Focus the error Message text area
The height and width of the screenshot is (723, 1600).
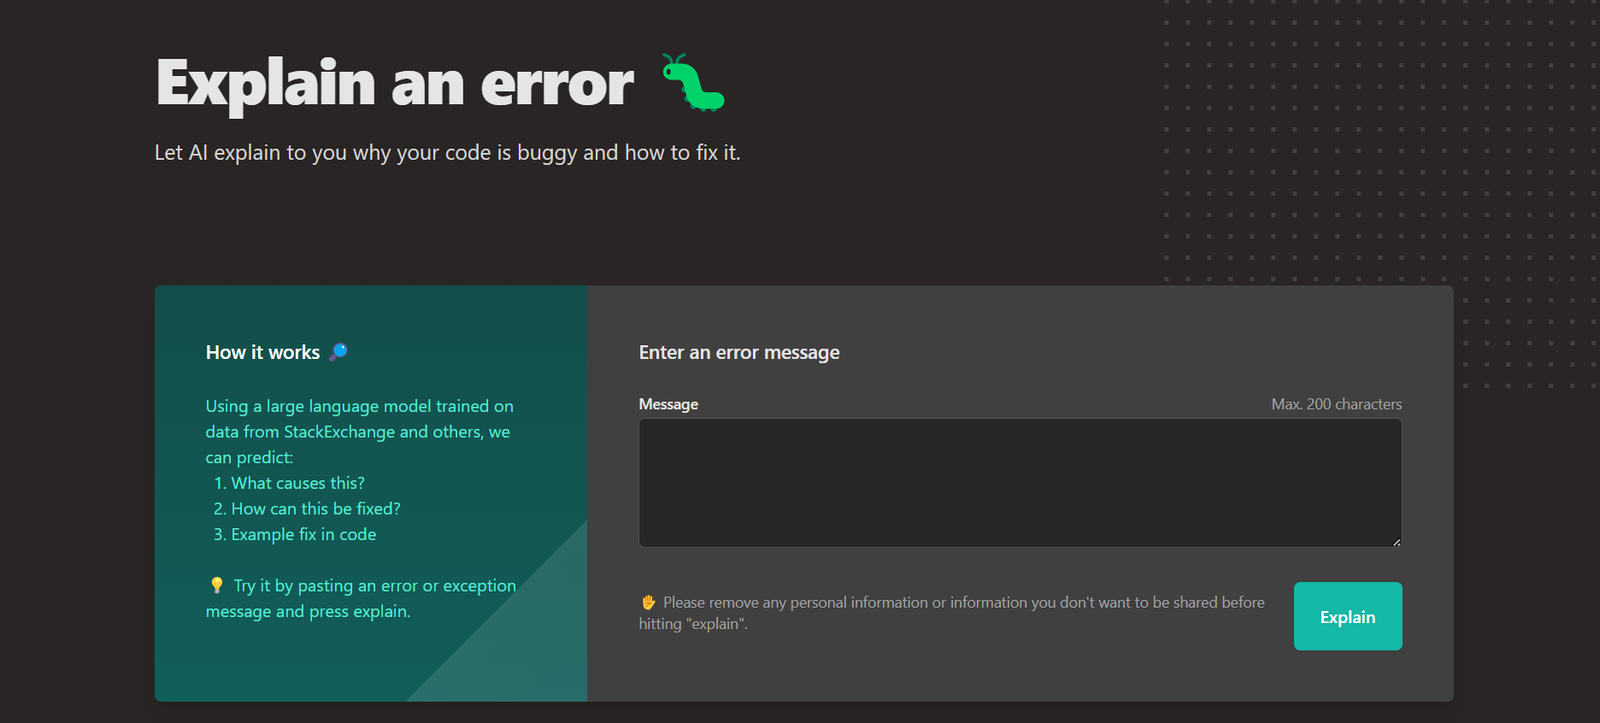click(1019, 482)
